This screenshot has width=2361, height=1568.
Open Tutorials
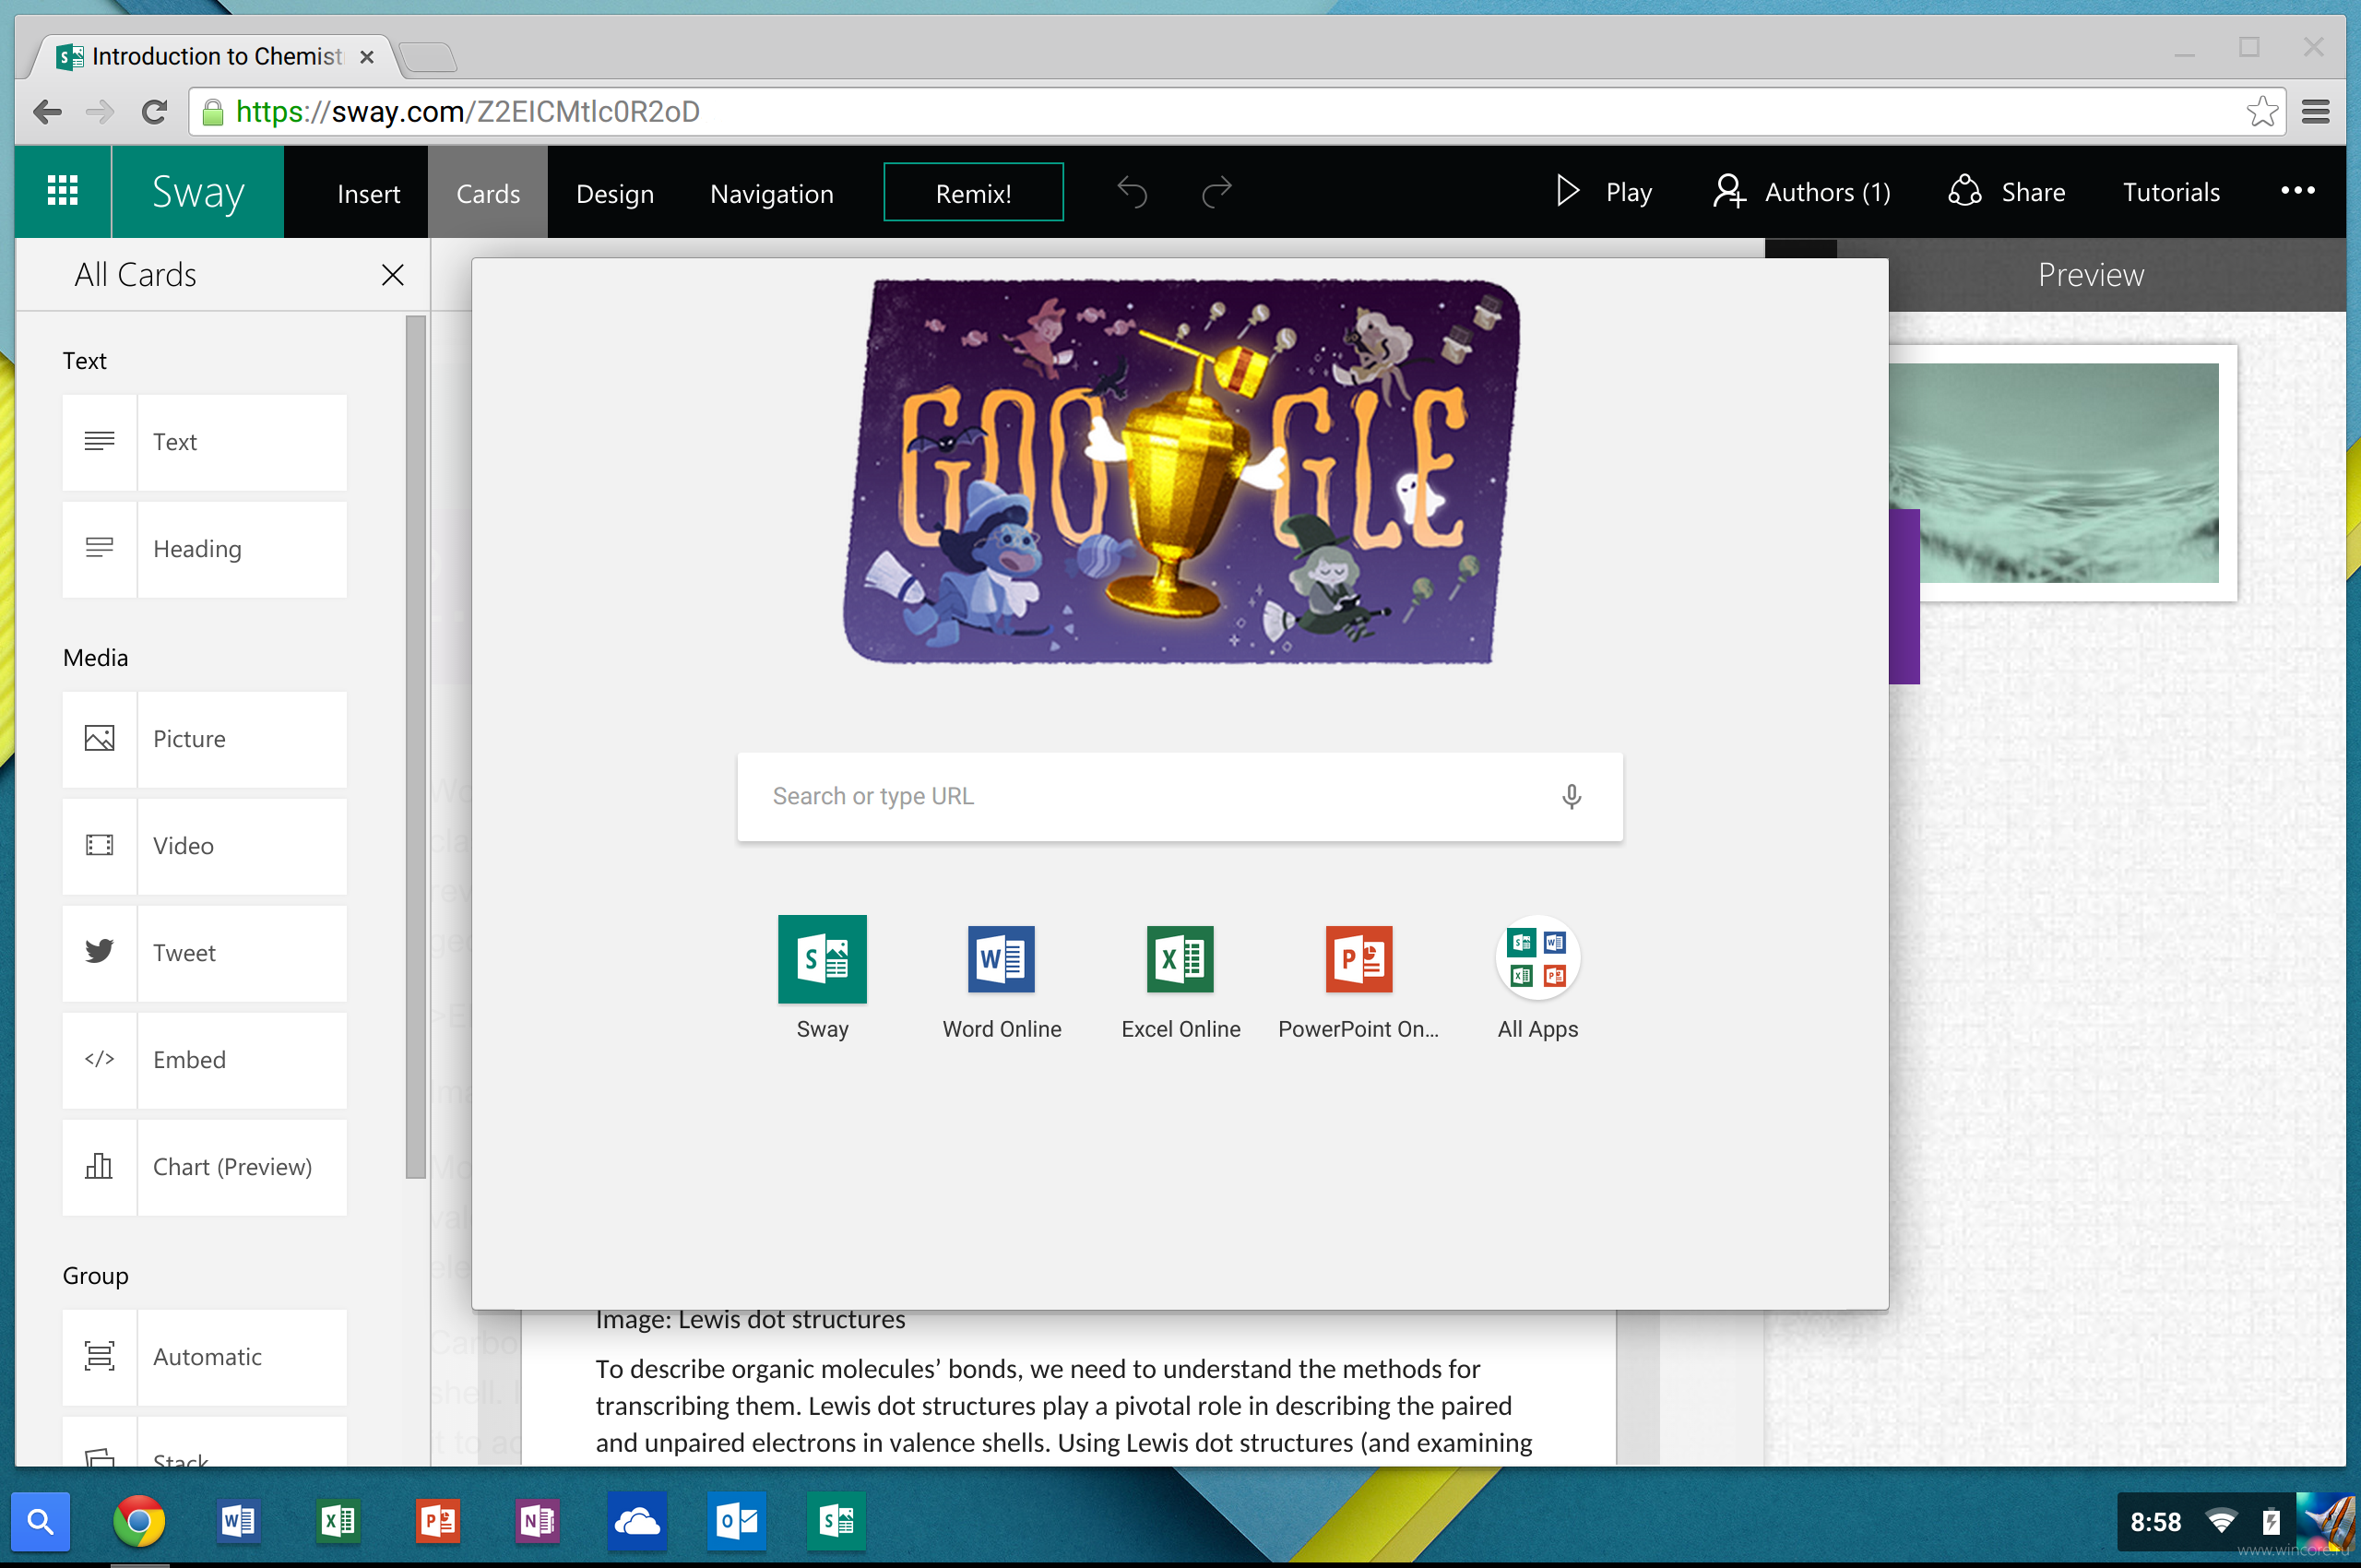[2171, 191]
